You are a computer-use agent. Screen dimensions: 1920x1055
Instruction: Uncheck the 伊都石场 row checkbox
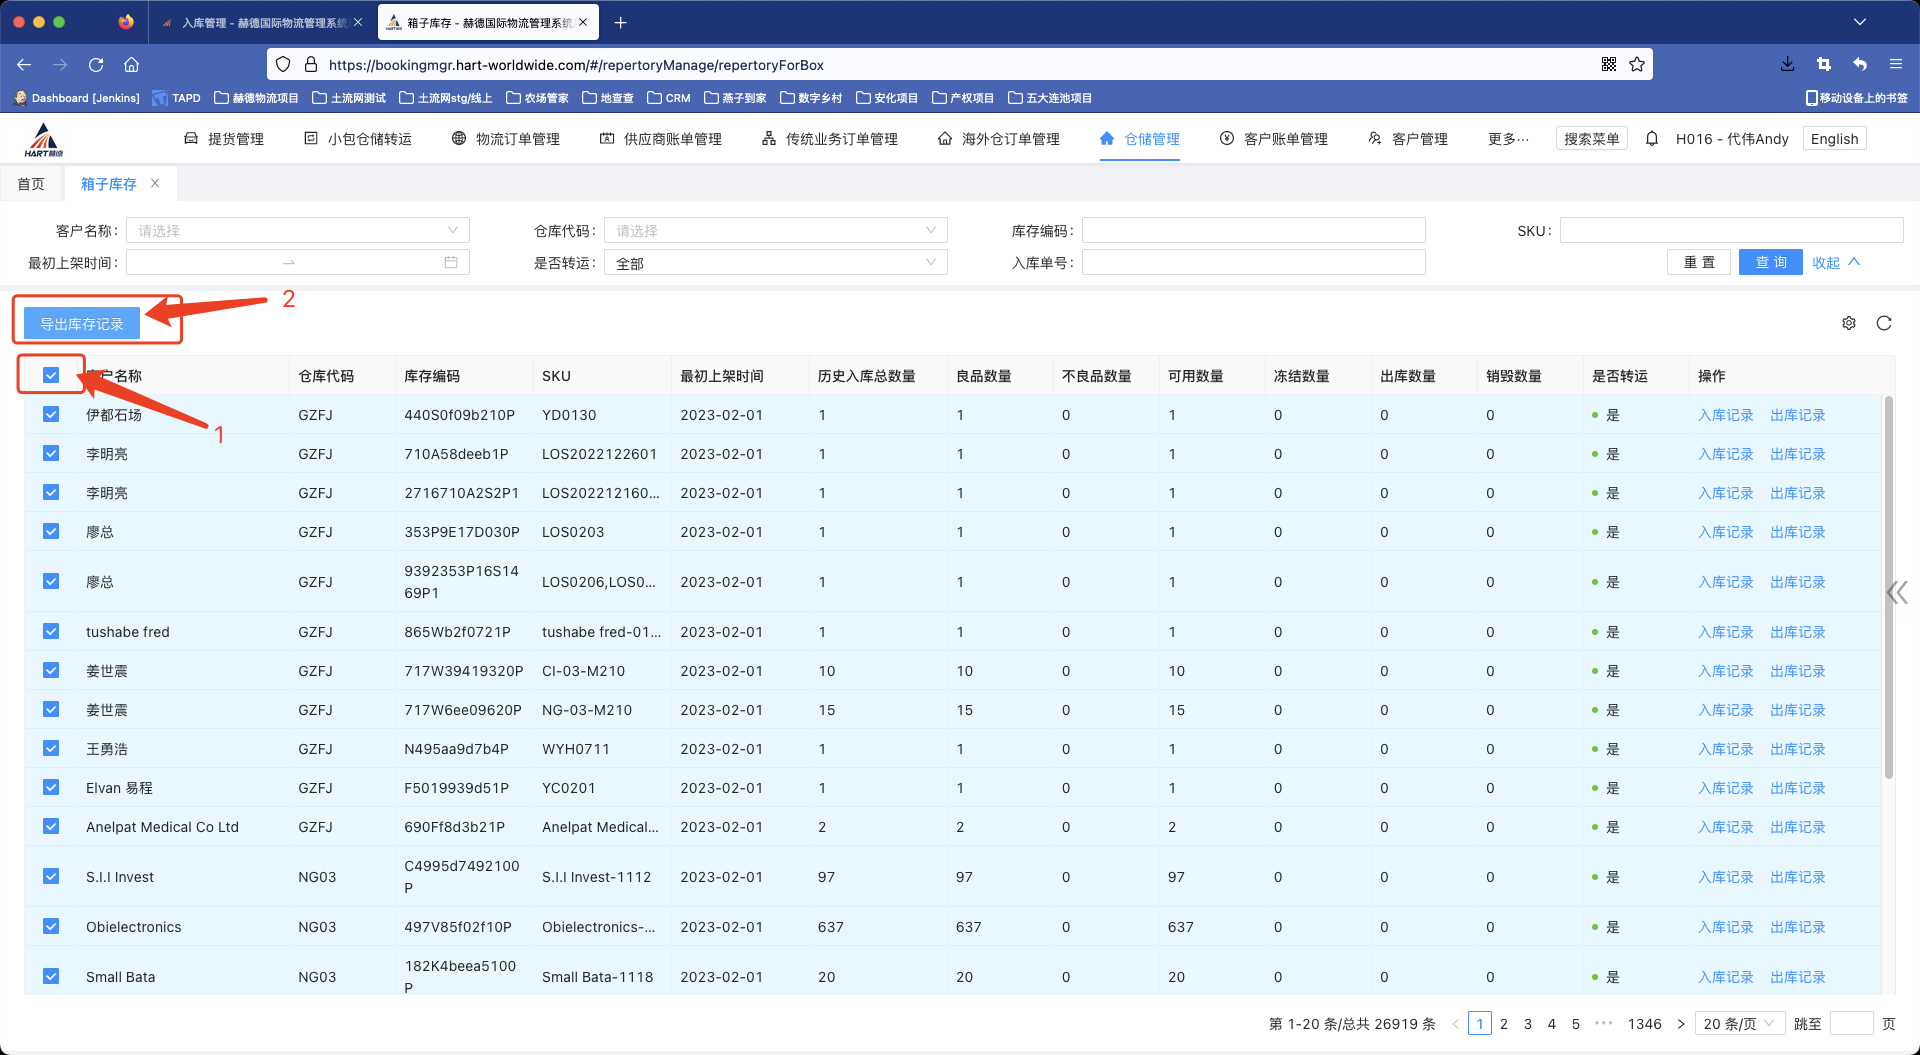coord(51,415)
